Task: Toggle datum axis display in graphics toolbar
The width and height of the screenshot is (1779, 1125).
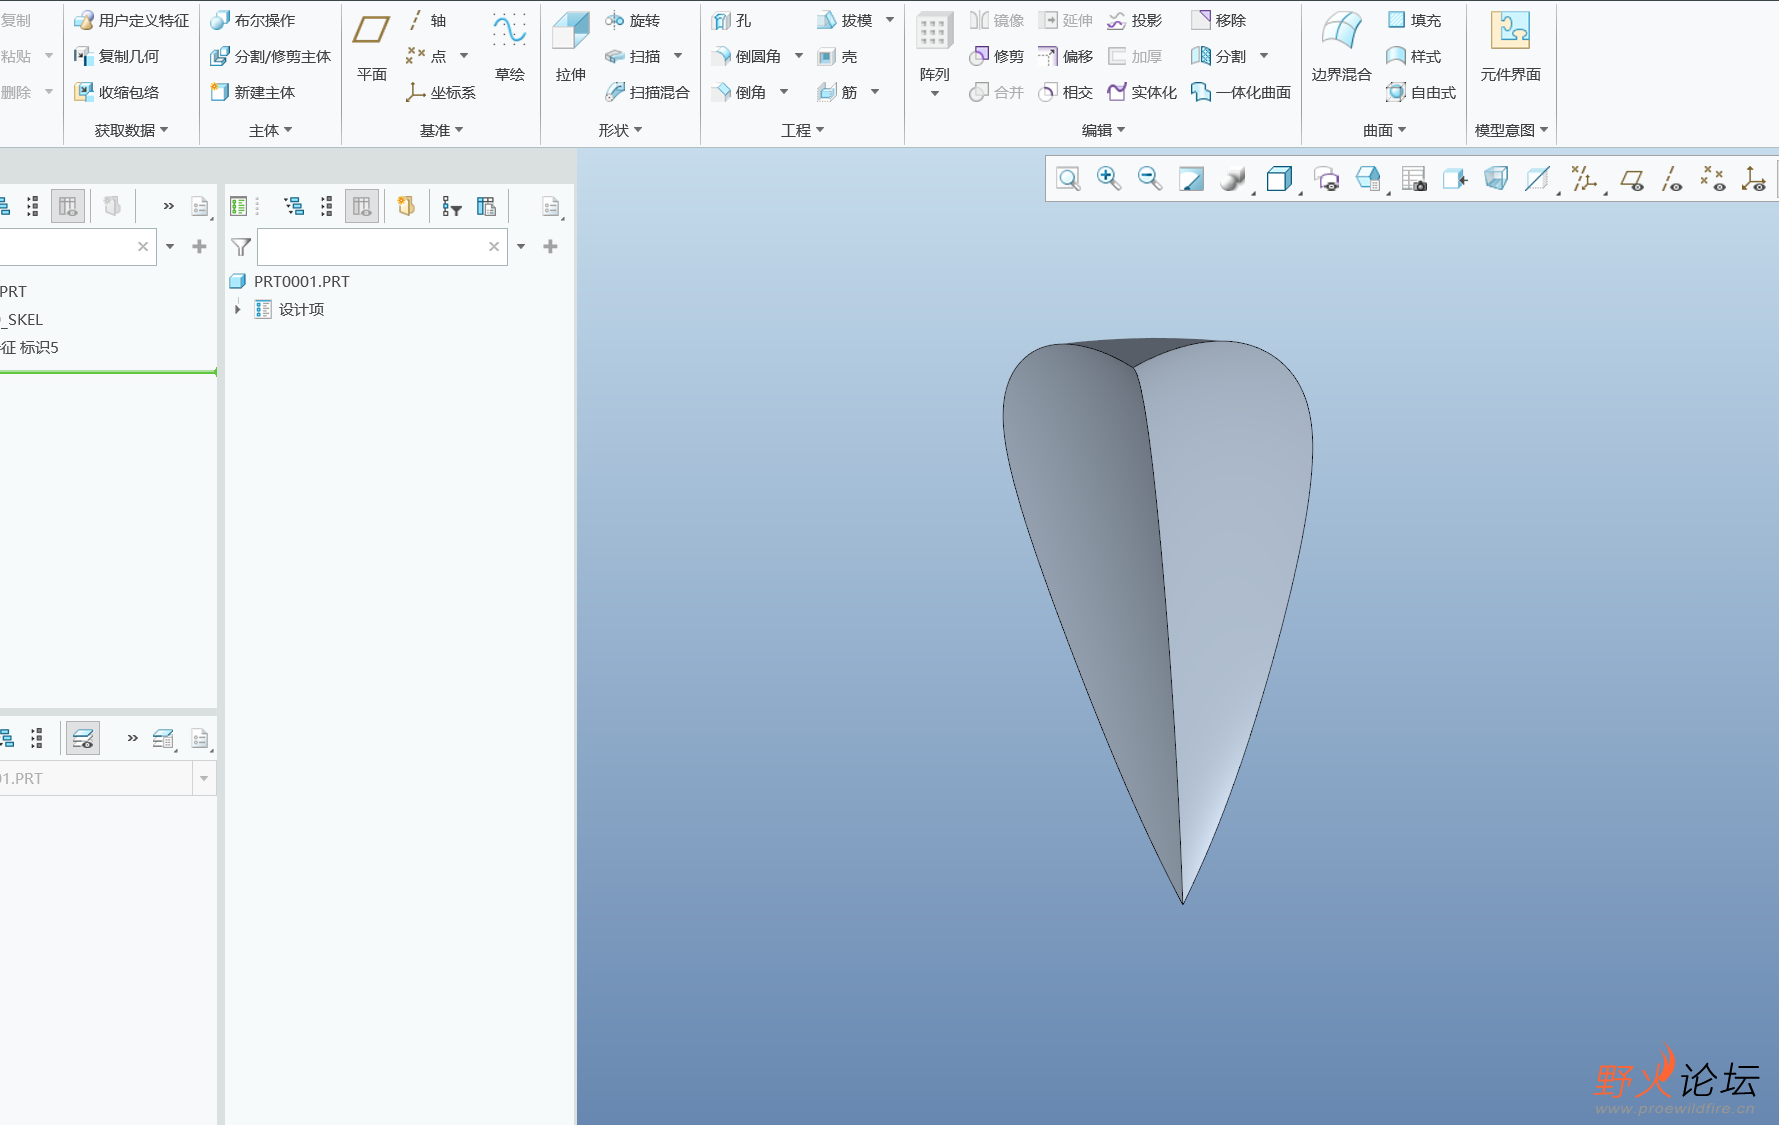Action: [x=1672, y=179]
